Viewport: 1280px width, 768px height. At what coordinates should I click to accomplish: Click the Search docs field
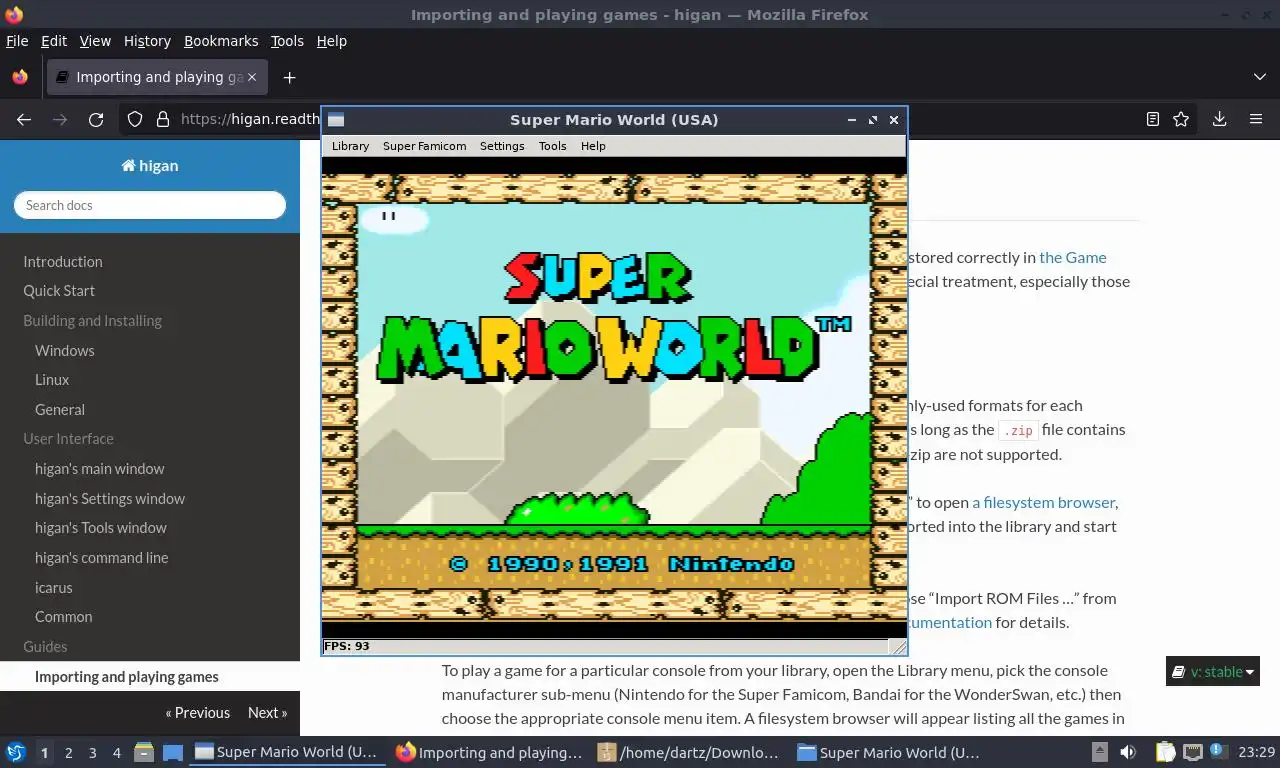[150, 205]
